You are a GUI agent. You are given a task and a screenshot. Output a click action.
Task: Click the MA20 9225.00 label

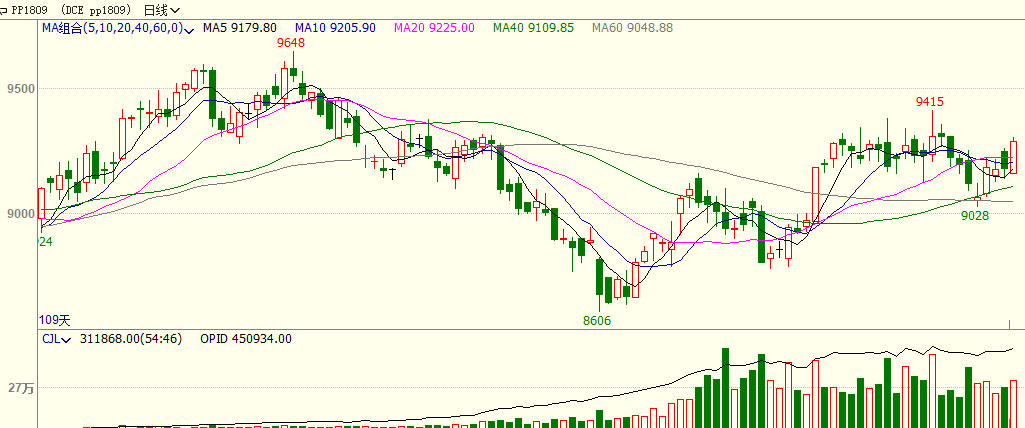(x=434, y=28)
